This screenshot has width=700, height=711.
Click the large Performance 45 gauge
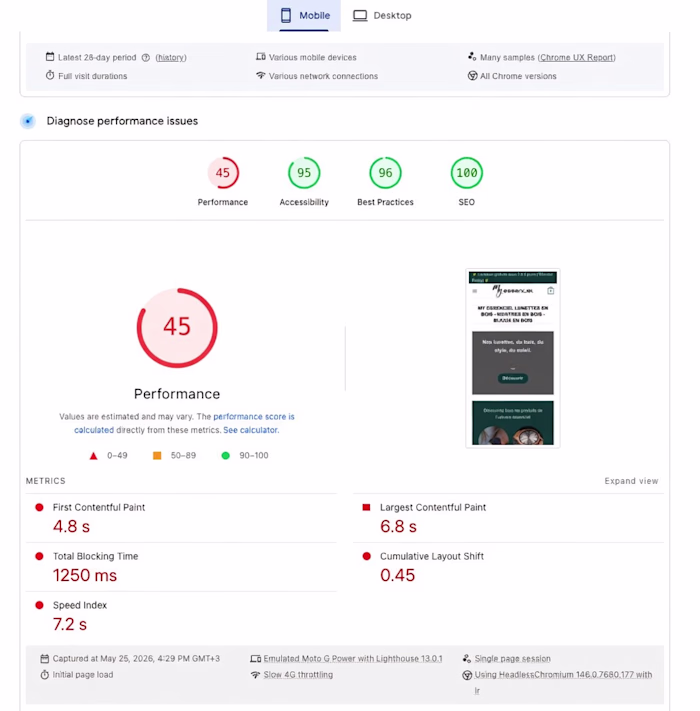click(177, 328)
